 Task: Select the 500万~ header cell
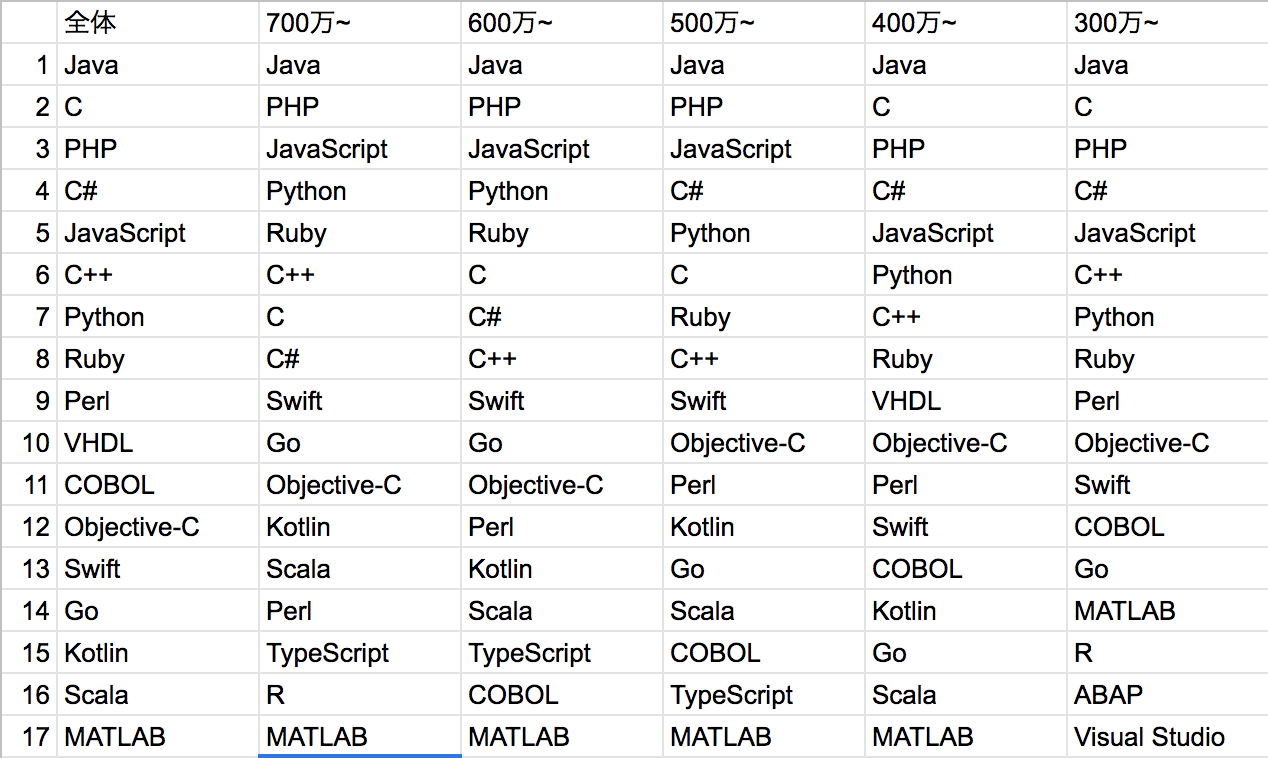point(712,24)
